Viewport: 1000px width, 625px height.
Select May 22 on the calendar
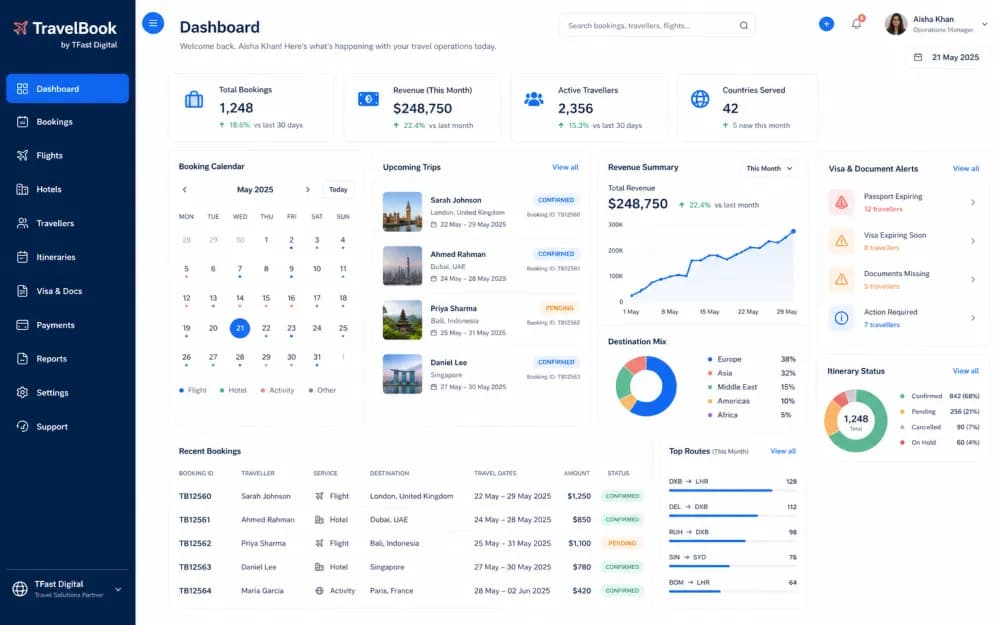(266, 328)
